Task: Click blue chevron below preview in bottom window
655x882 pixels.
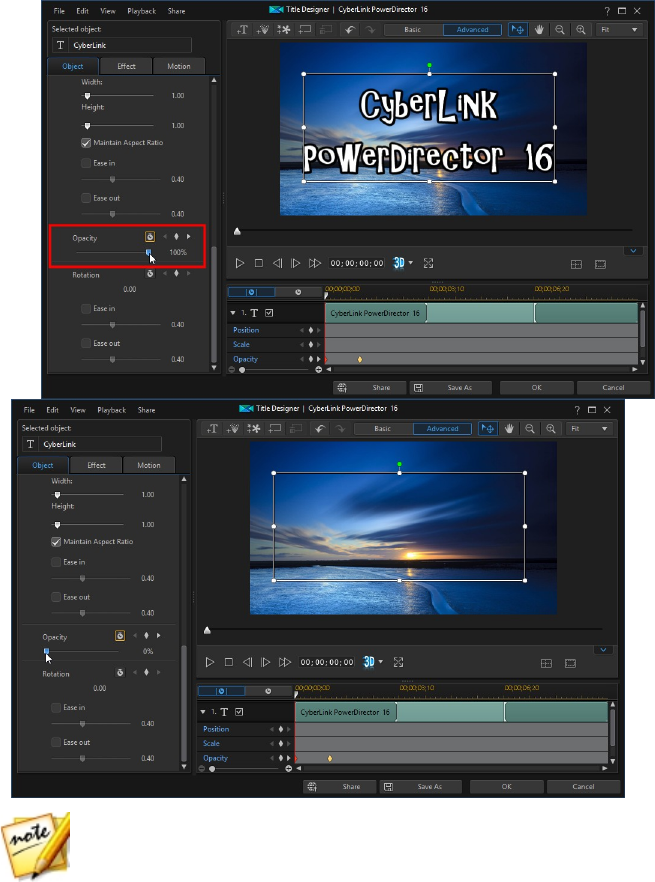Action: tap(603, 650)
